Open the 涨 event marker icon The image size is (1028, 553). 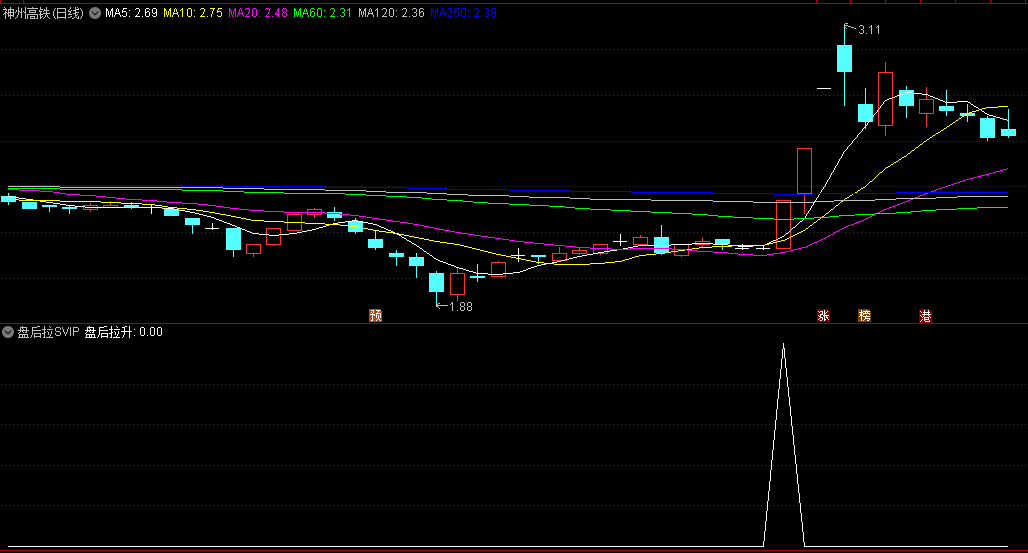click(823, 316)
